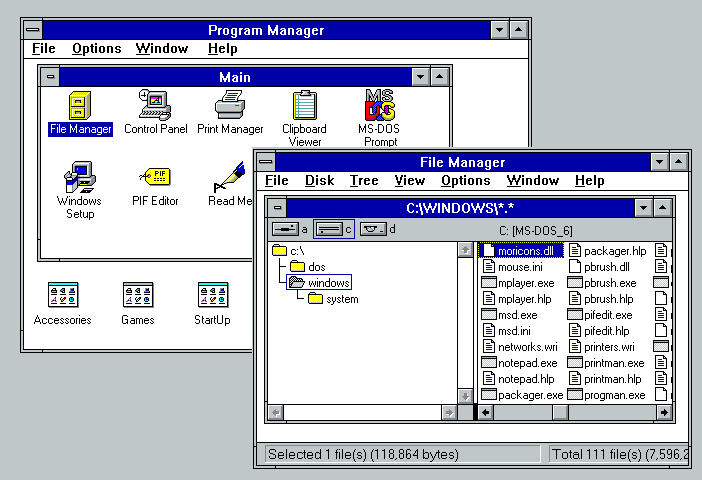
Task: Open the Windows Setup icon
Action: pos(79,180)
